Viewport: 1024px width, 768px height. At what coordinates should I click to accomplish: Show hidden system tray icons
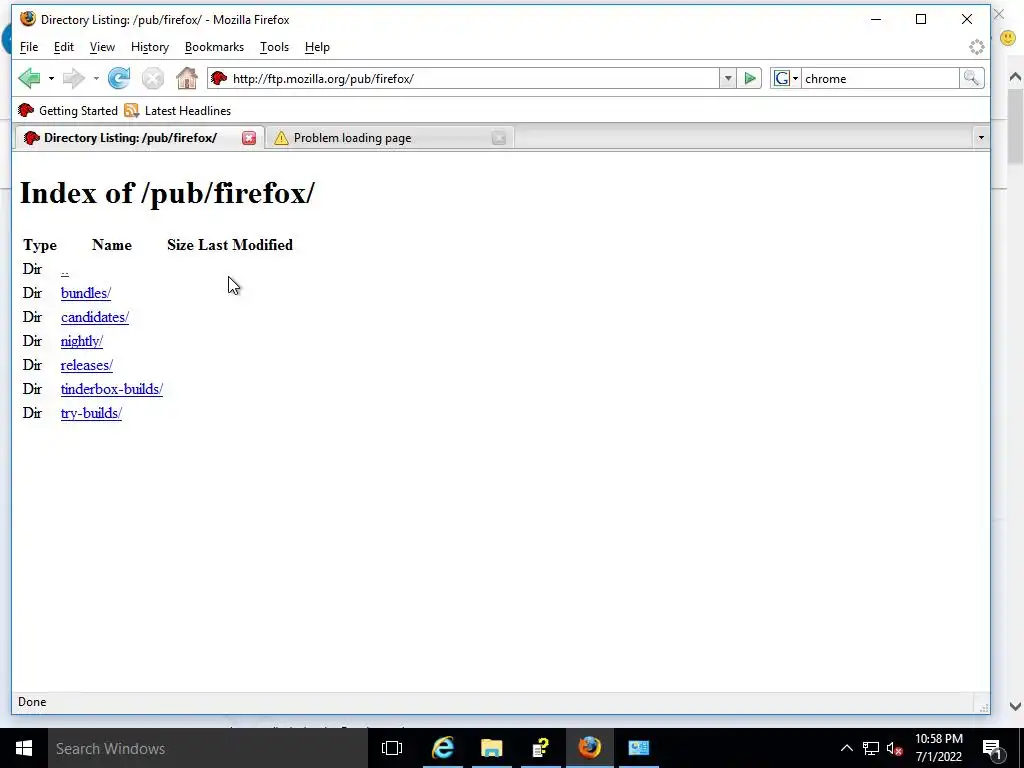click(x=846, y=748)
